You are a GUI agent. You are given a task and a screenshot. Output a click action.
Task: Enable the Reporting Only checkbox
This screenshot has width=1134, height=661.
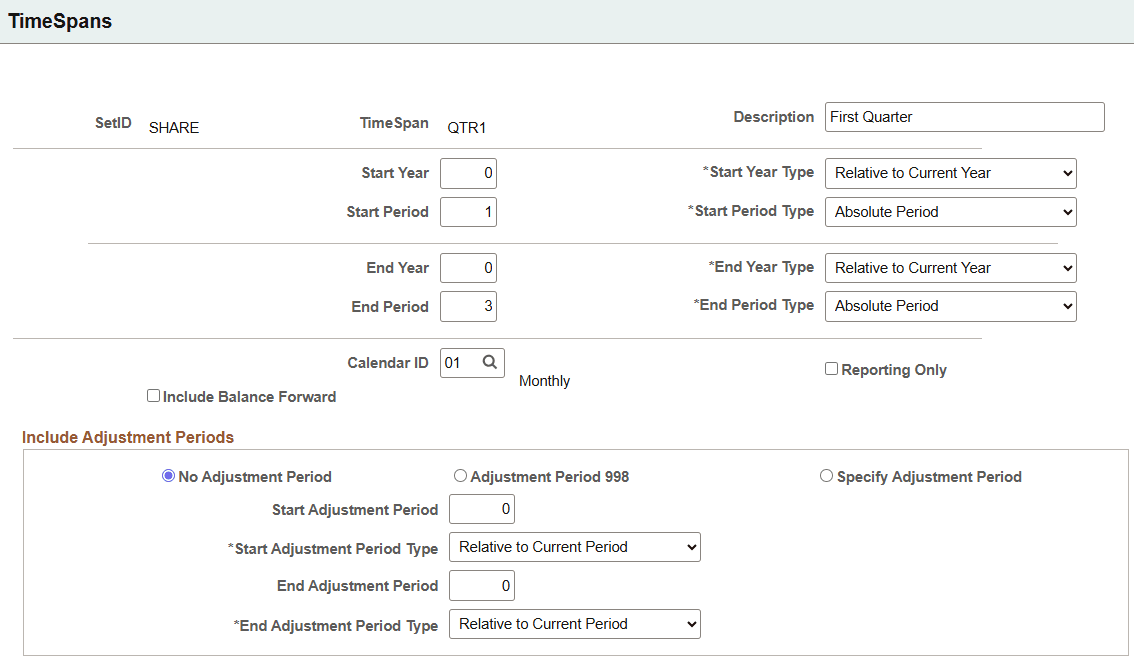832,369
